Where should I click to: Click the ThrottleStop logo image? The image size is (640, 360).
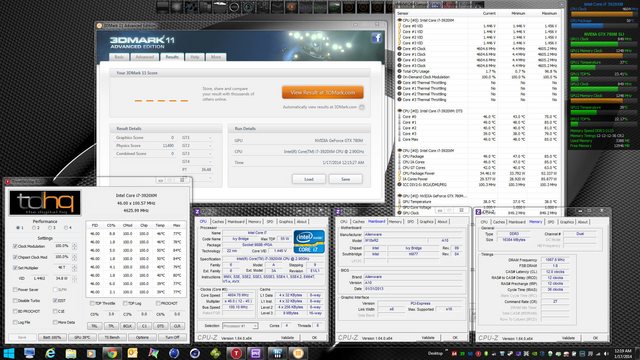(x=45, y=202)
